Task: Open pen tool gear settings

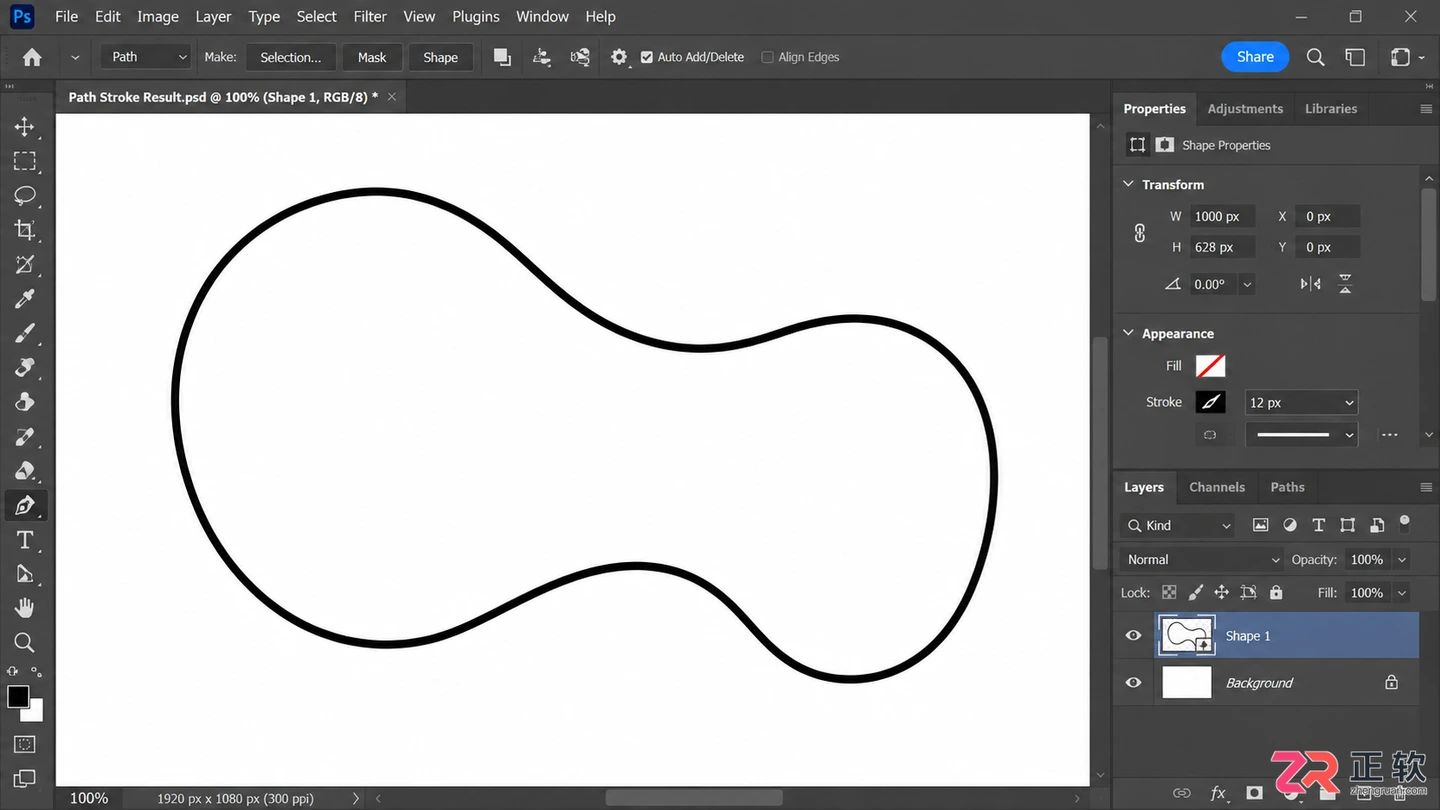Action: pos(619,57)
